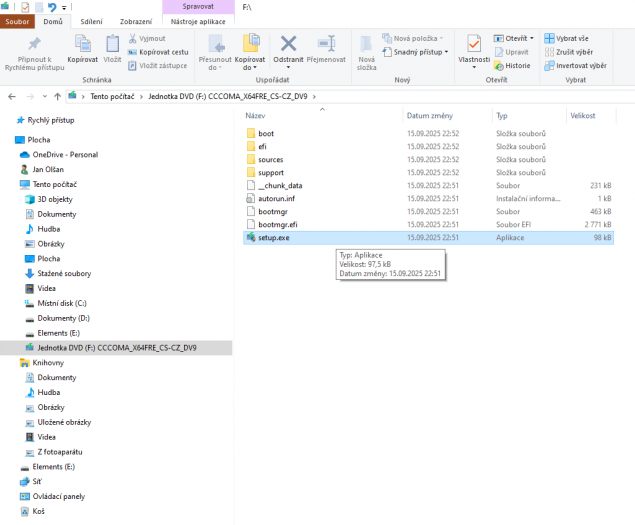Select the sources folder
The width and height of the screenshot is (635, 525).
271,160
